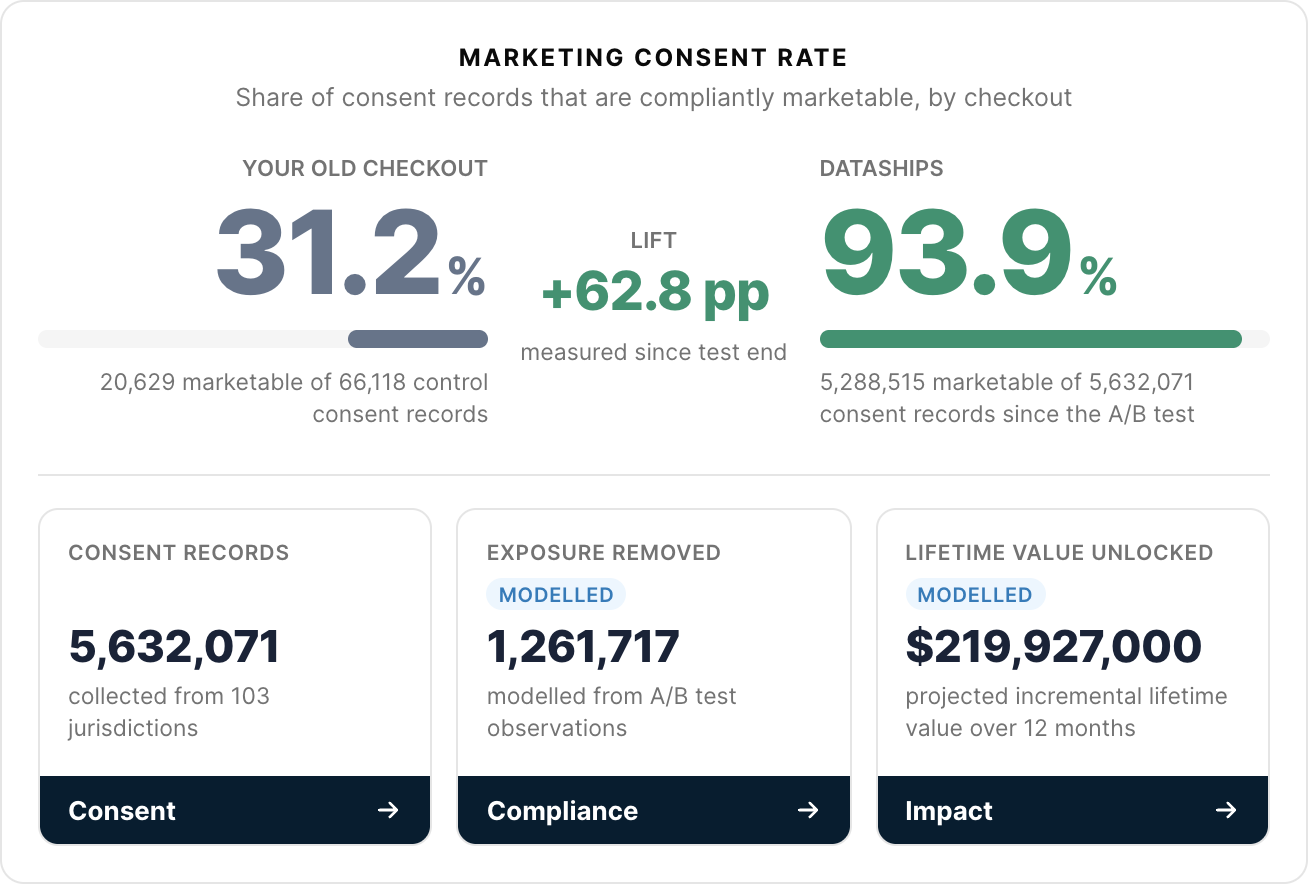The height and width of the screenshot is (884, 1308).
Task: Click the arrow icon on the Consent button
Action: pos(388,810)
